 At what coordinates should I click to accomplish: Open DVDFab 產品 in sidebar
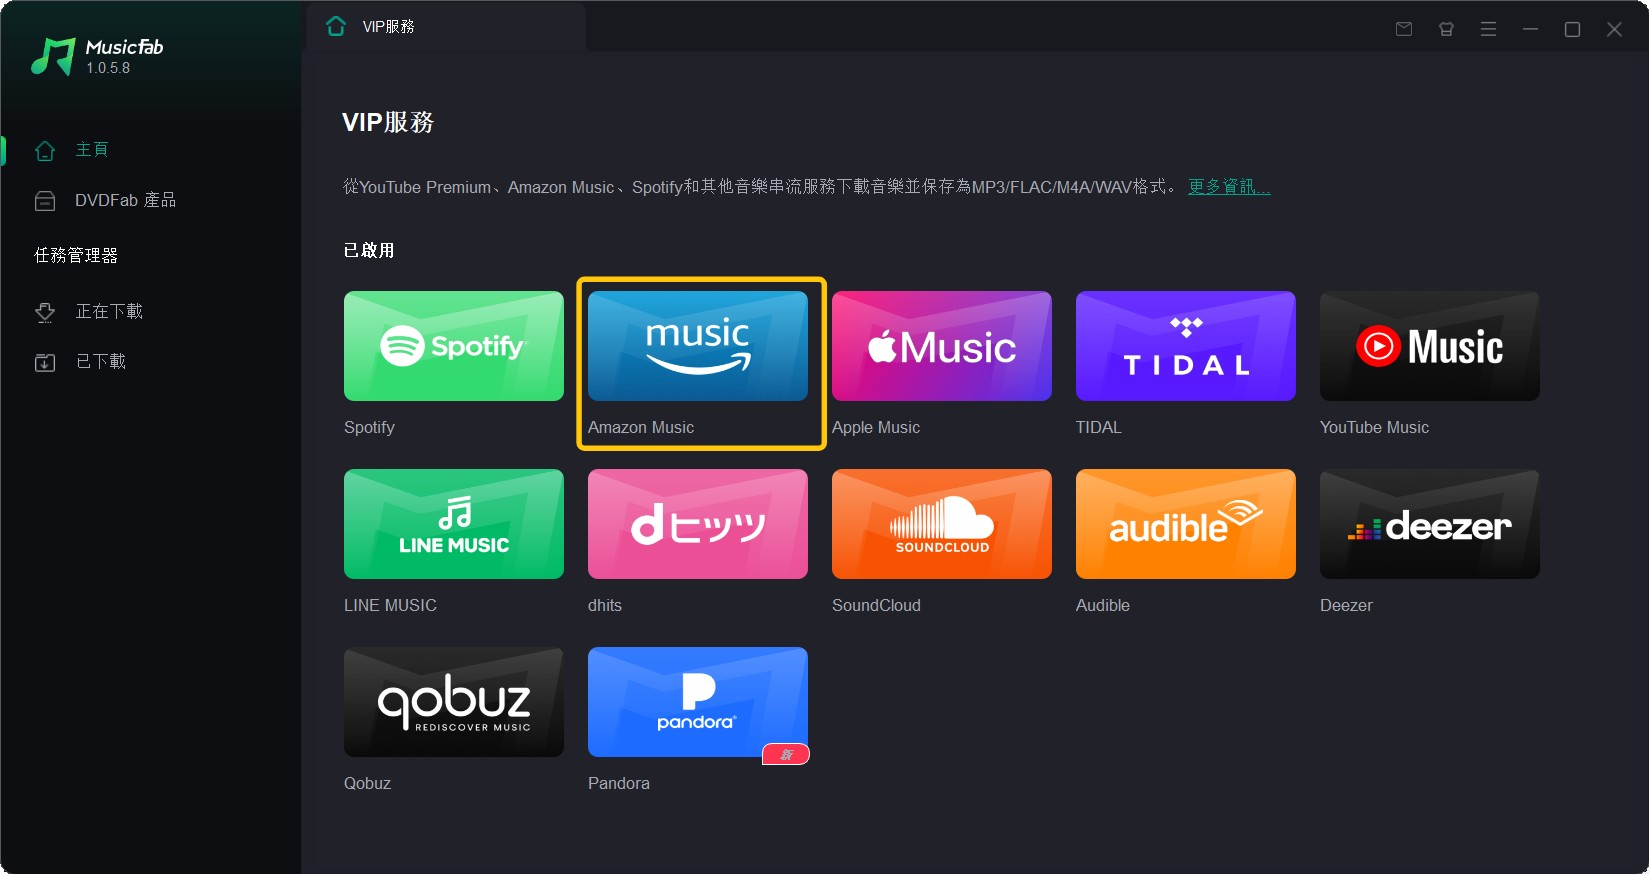pos(126,201)
